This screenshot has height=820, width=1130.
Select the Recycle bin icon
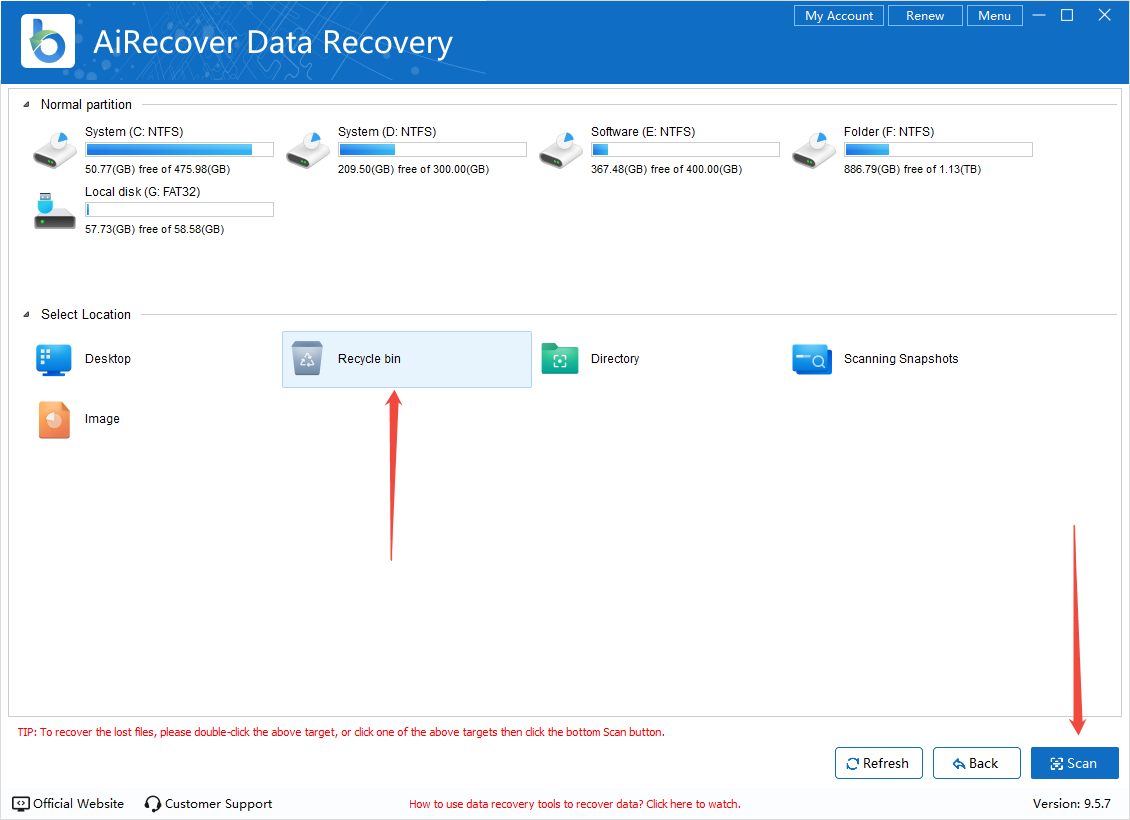point(307,359)
